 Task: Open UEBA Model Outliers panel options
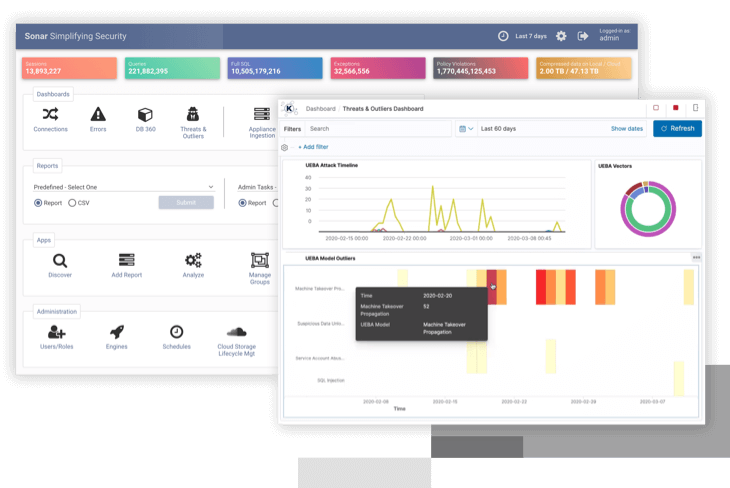click(x=696, y=258)
